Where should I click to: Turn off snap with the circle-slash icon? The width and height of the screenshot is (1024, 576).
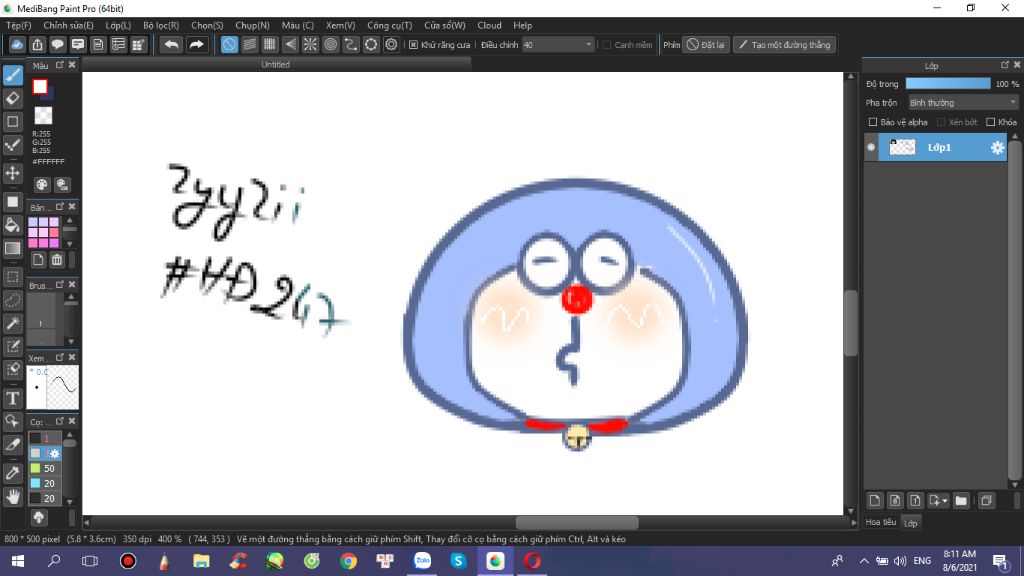229,44
